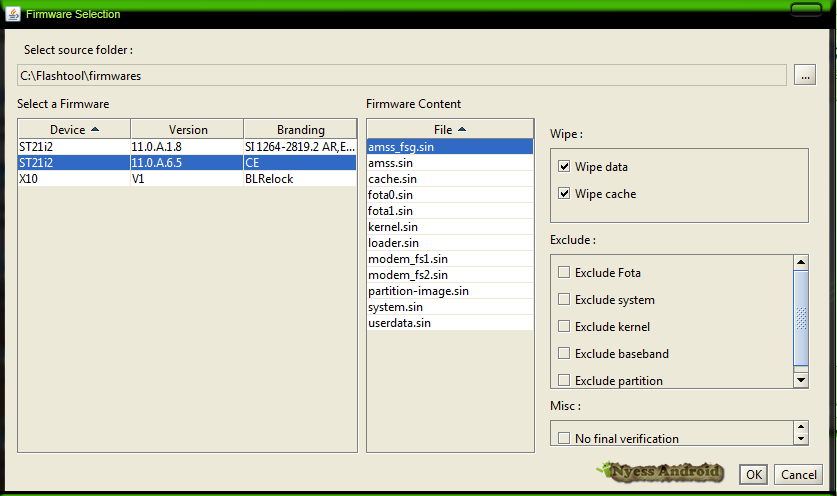The image size is (837, 496).
Task: Select ST21i2 firmware version 11.0.A.1.8
Action: [187, 147]
